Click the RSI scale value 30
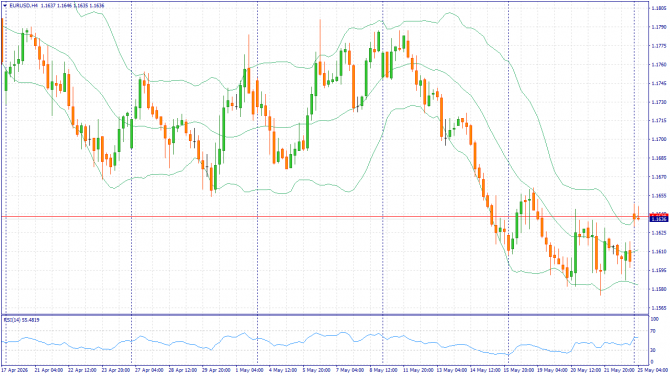 (653, 350)
